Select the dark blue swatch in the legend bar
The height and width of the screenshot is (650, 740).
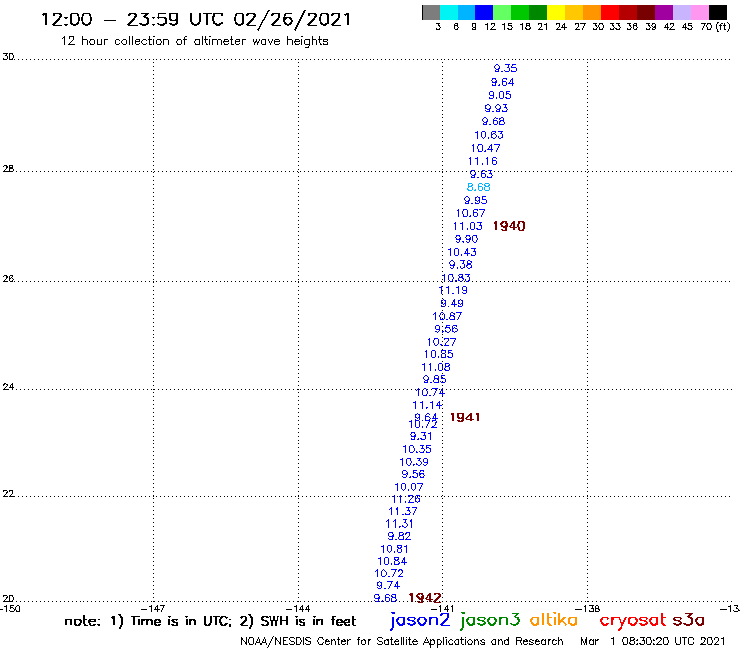pos(484,12)
